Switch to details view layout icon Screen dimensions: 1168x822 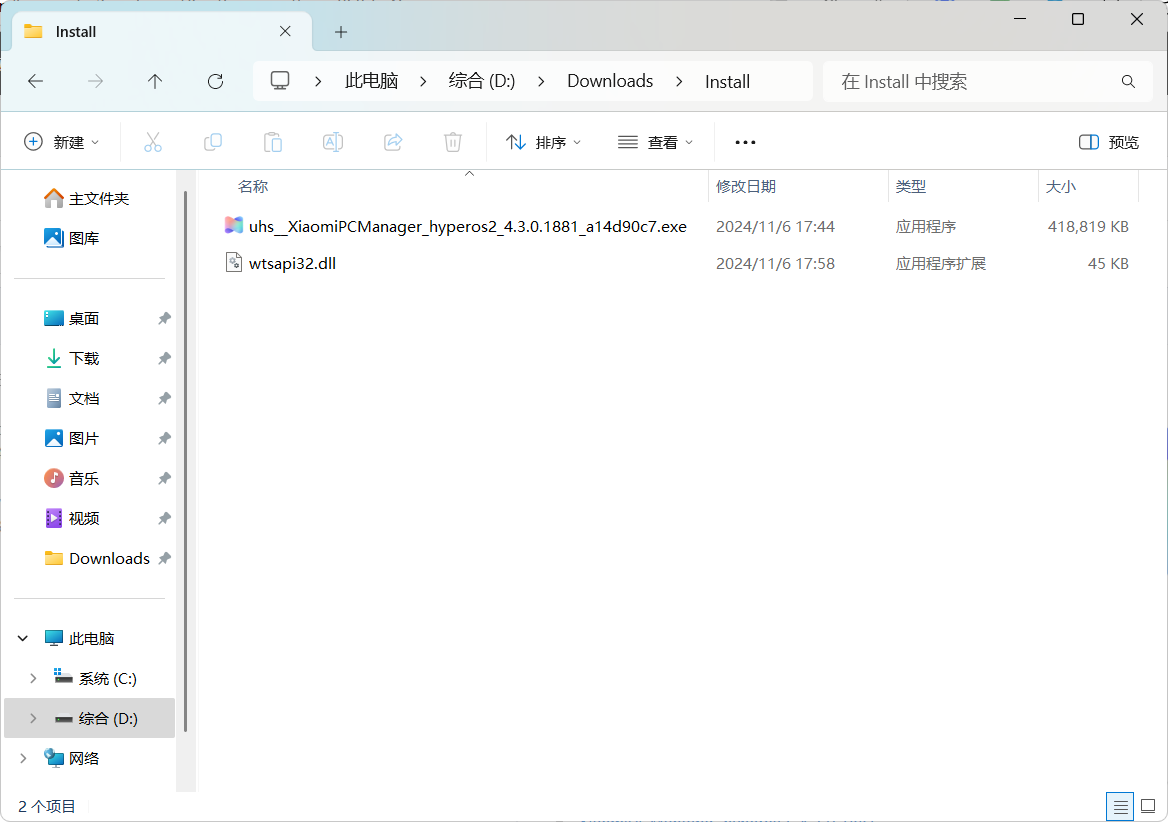1120,806
